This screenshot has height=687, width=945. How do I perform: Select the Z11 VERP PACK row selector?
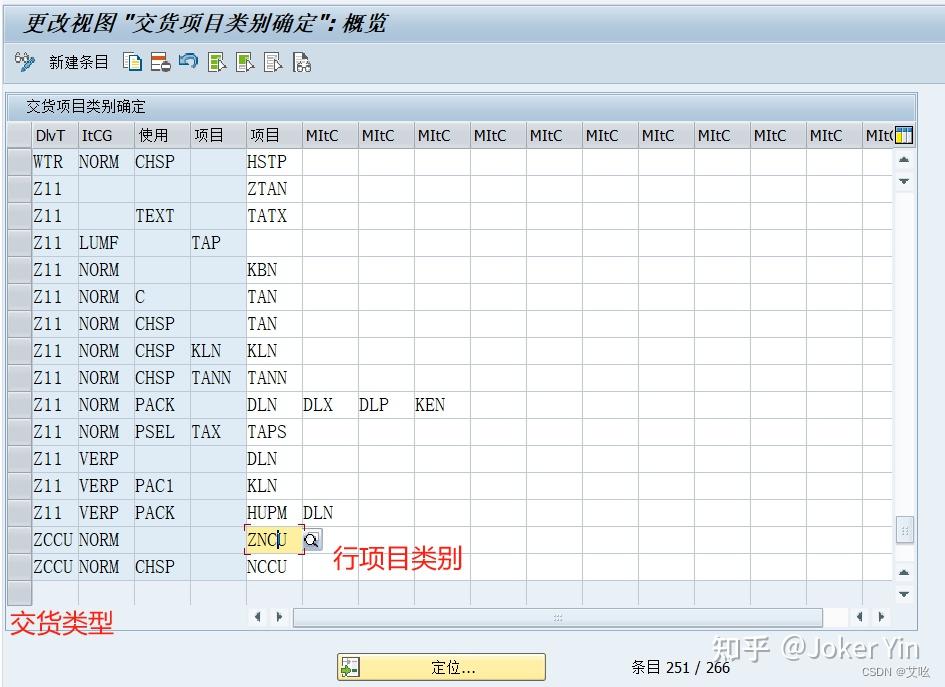point(19,513)
